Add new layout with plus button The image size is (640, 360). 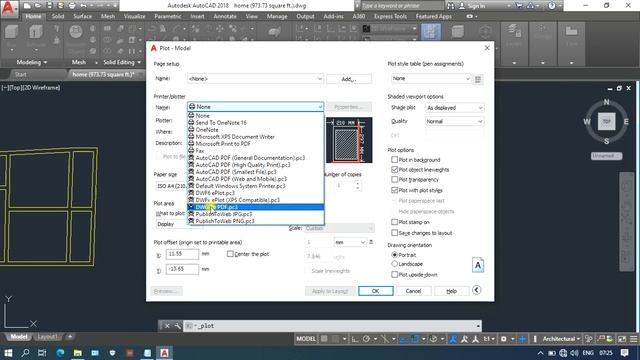point(70,337)
